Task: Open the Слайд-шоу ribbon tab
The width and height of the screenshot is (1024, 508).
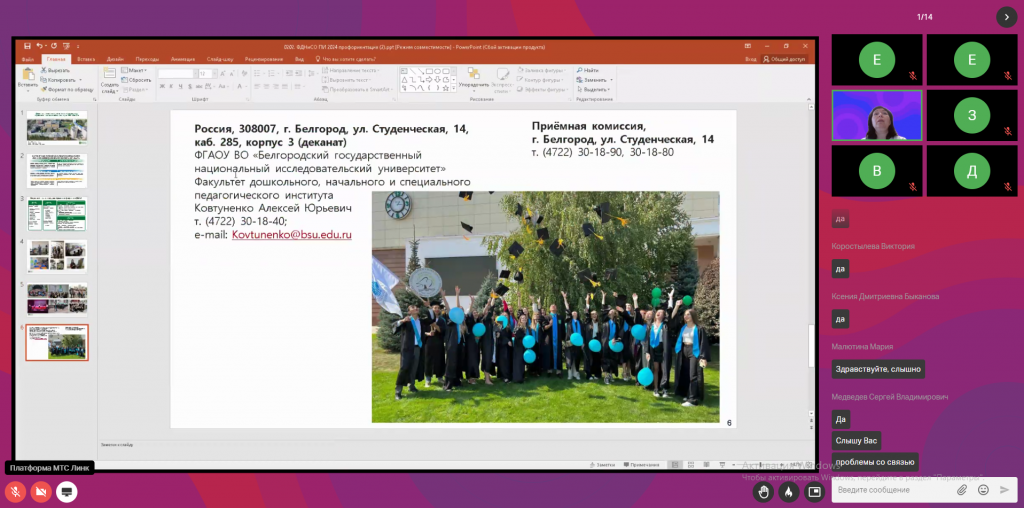Action: click(220, 59)
